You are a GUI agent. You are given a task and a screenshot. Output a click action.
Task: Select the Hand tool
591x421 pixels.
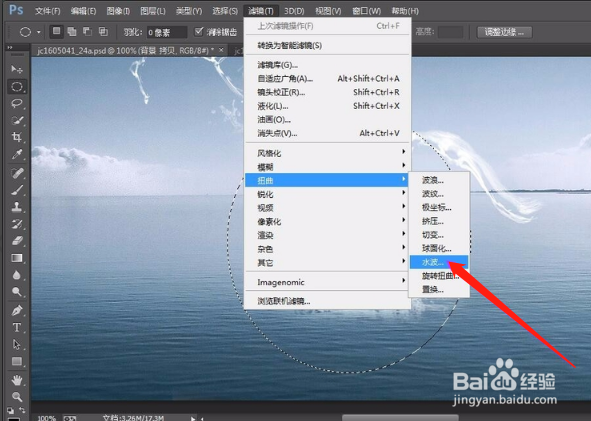pyautogui.click(x=17, y=380)
